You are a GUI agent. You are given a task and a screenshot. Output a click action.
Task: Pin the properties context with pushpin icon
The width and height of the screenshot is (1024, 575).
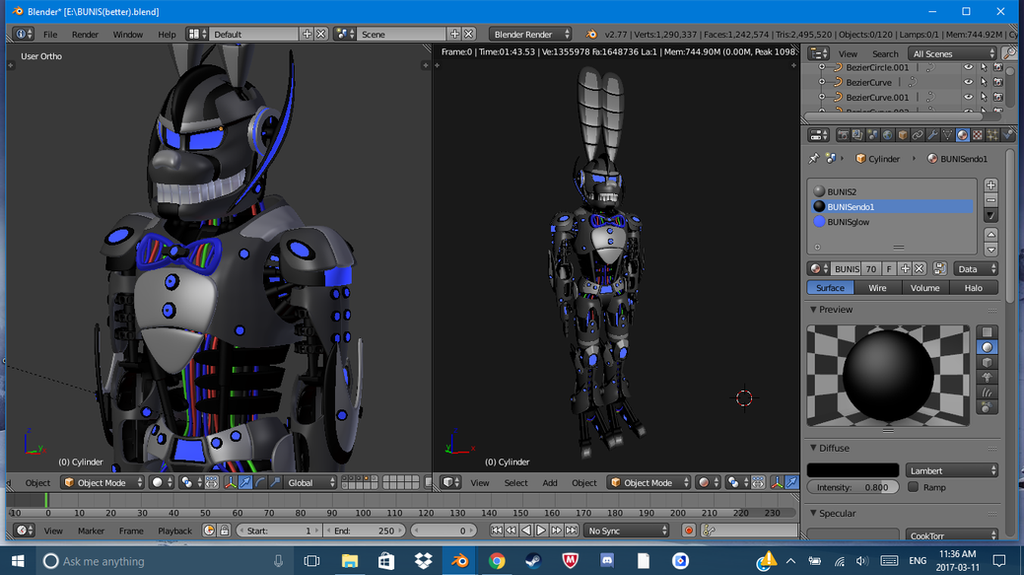point(814,158)
